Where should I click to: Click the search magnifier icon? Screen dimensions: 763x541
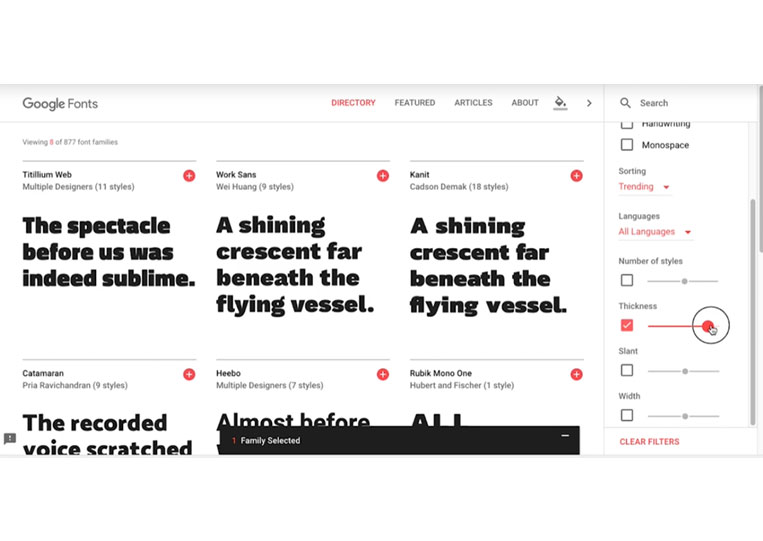point(625,103)
